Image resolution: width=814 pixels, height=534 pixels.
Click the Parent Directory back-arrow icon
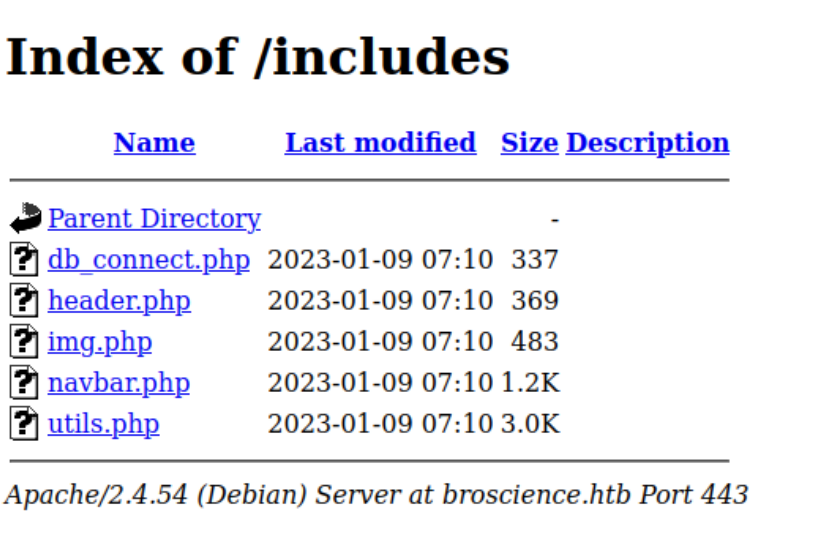pyautogui.click(x=26, y=218)
